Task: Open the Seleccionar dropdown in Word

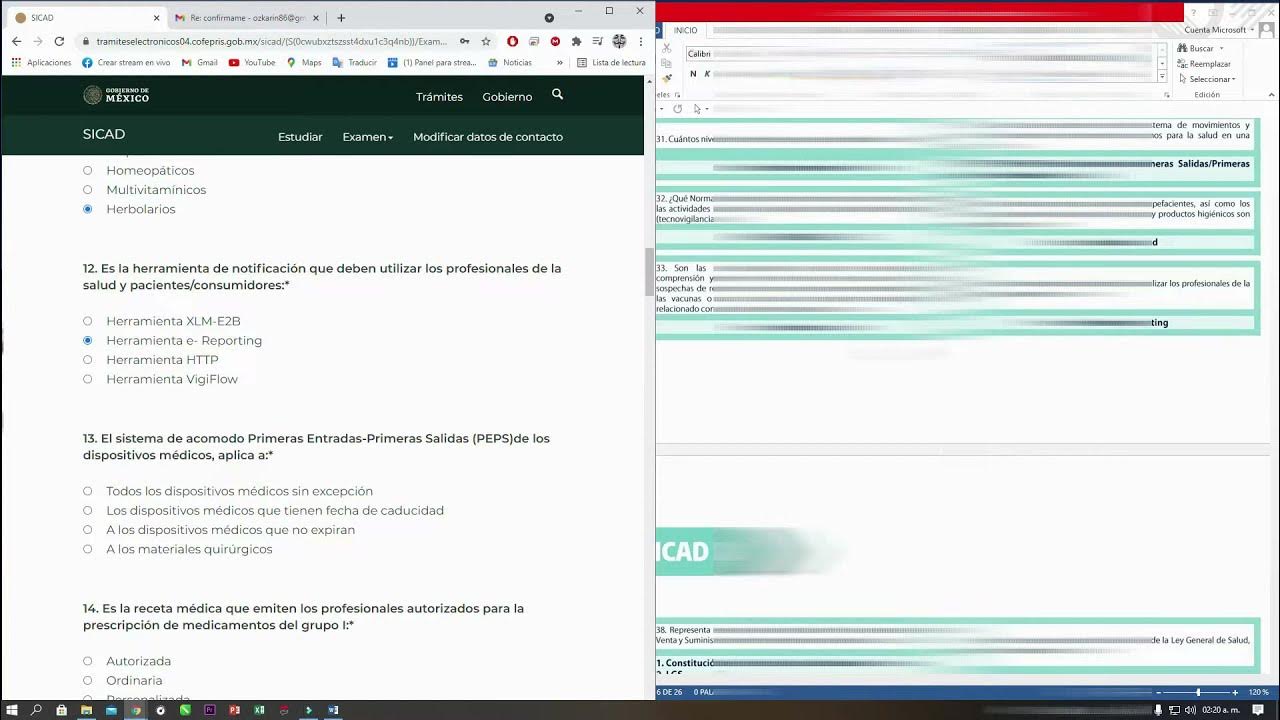Action: [1207, 79]
